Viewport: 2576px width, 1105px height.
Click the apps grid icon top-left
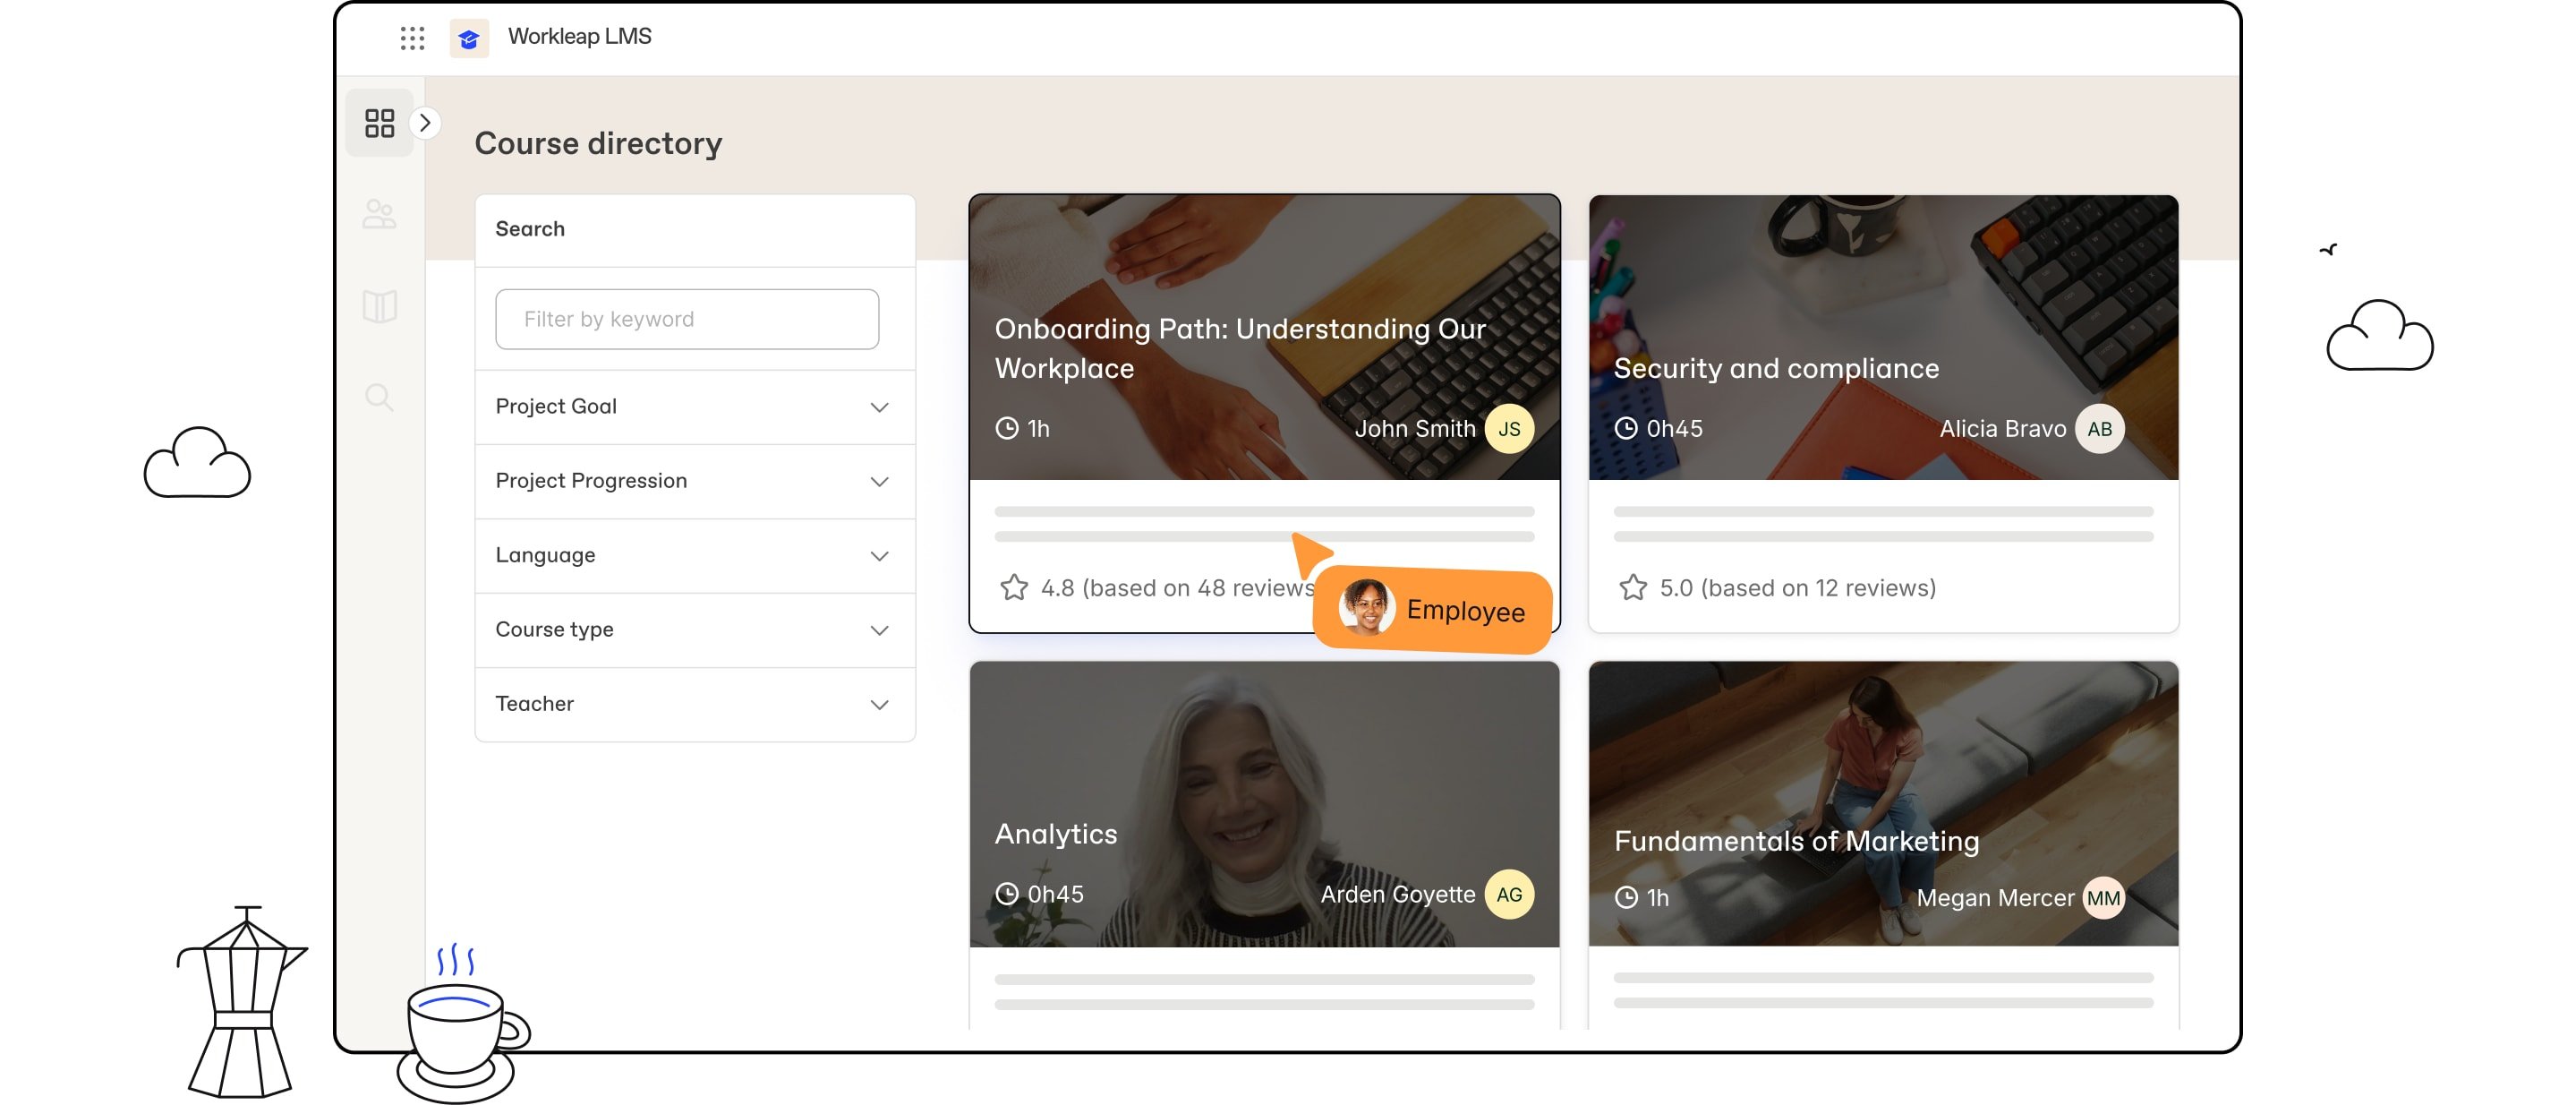click(x=411, y=35)
